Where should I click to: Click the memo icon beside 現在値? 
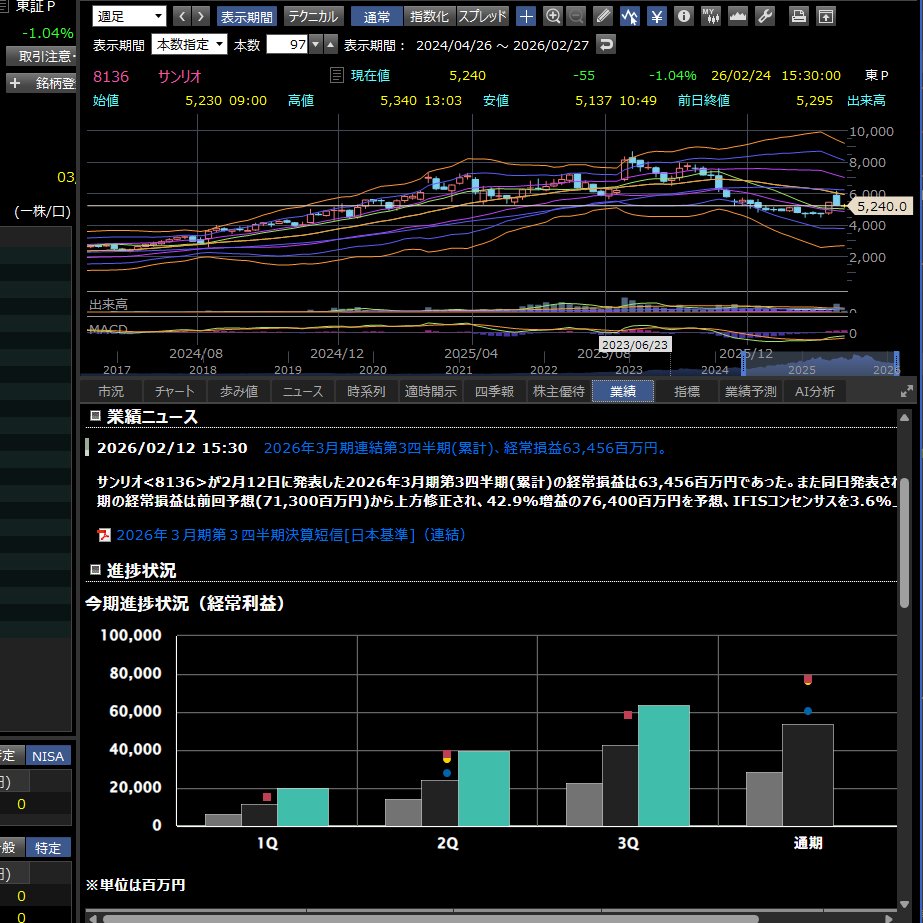[336, 75]
